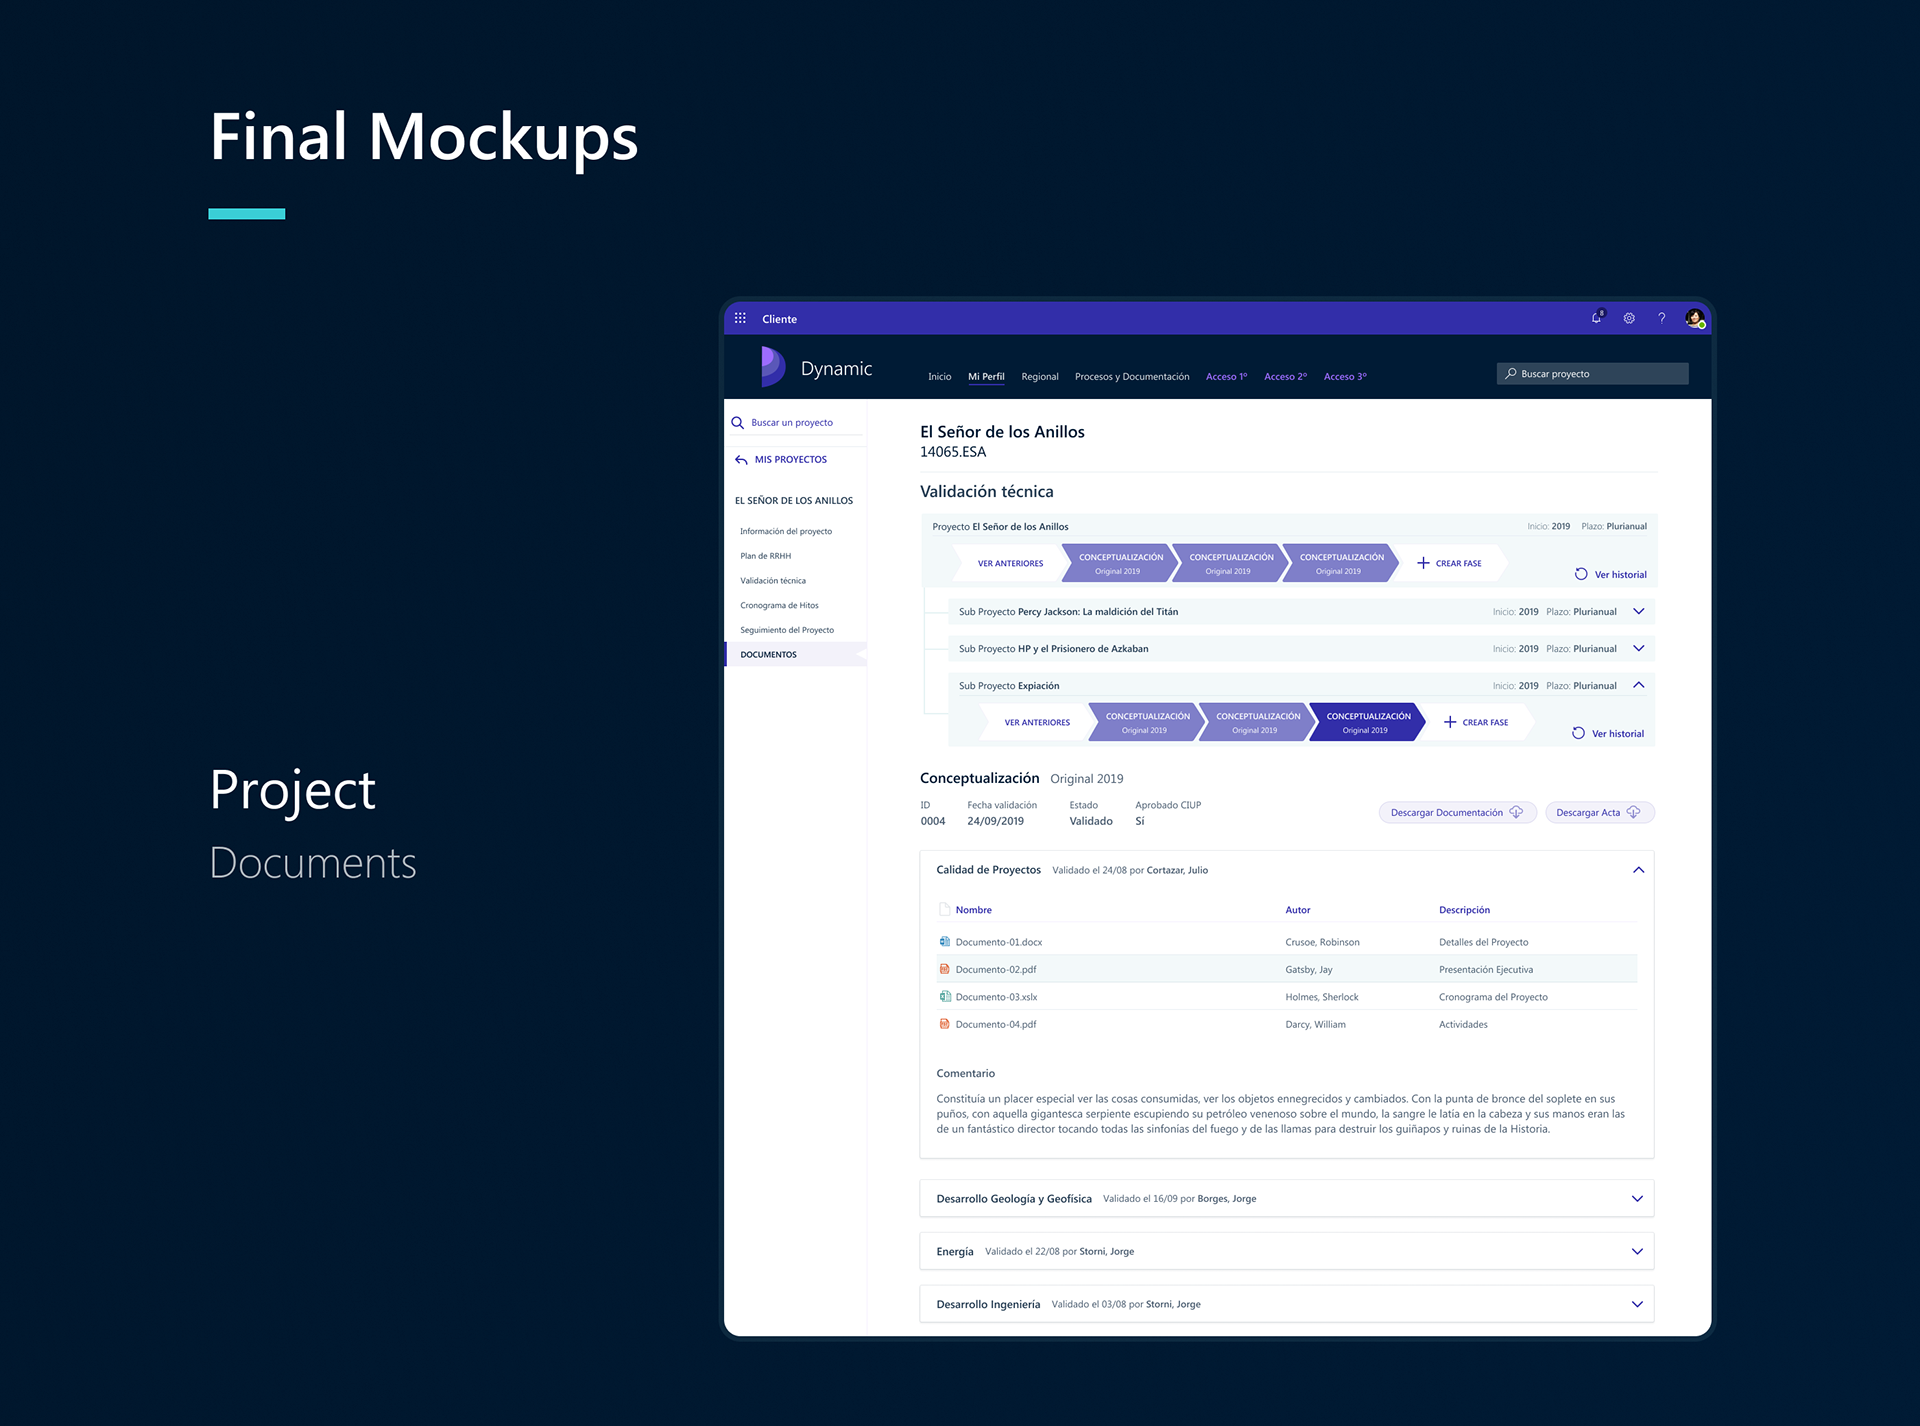The image size is (1920, 1426).
Task: Expand the Energía section
Action: (x=1637, y=1251)
